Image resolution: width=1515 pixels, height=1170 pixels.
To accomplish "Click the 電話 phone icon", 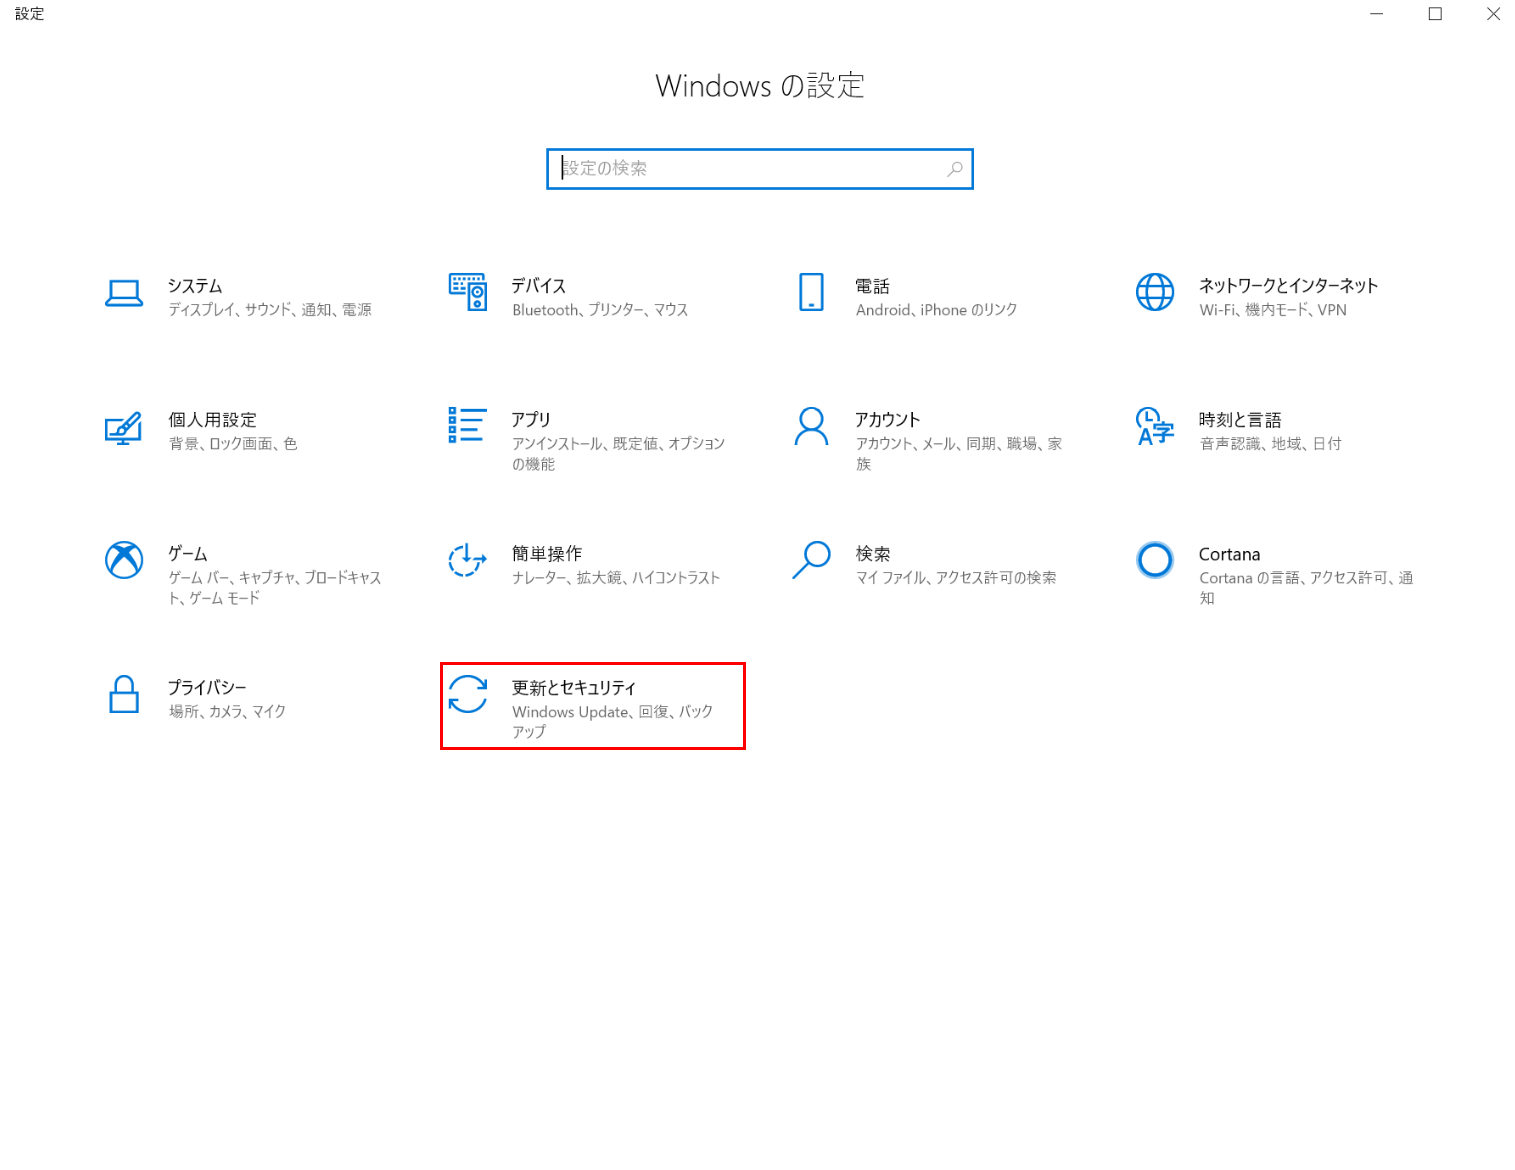I will (811, 292).
